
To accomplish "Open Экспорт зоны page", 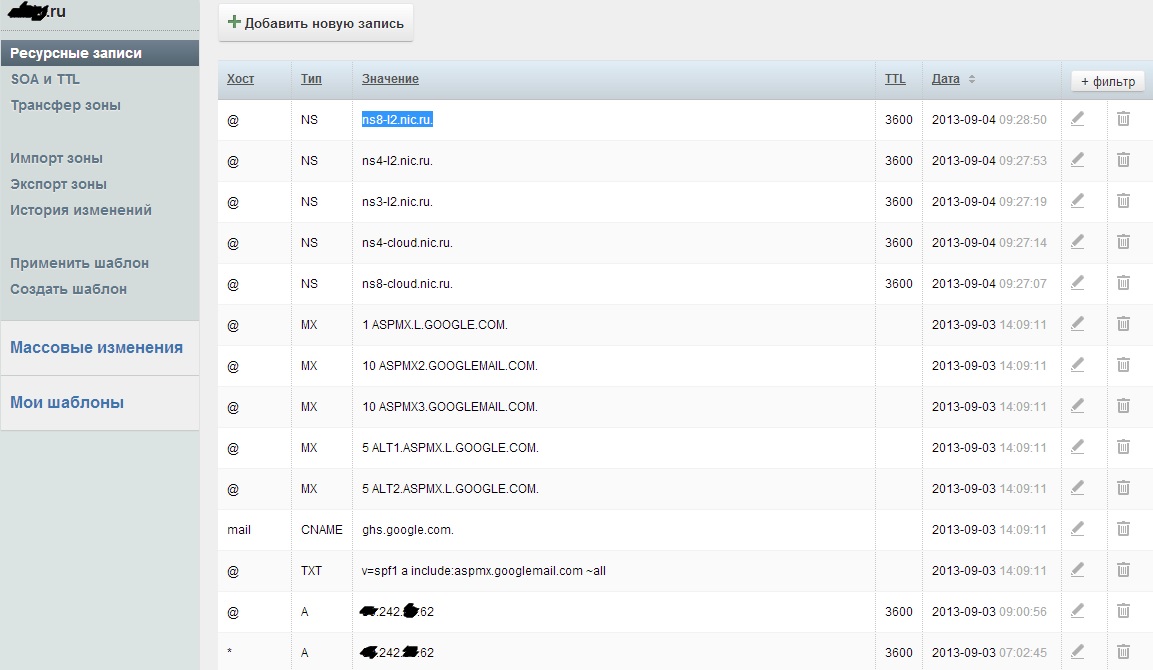I will 58,184.
